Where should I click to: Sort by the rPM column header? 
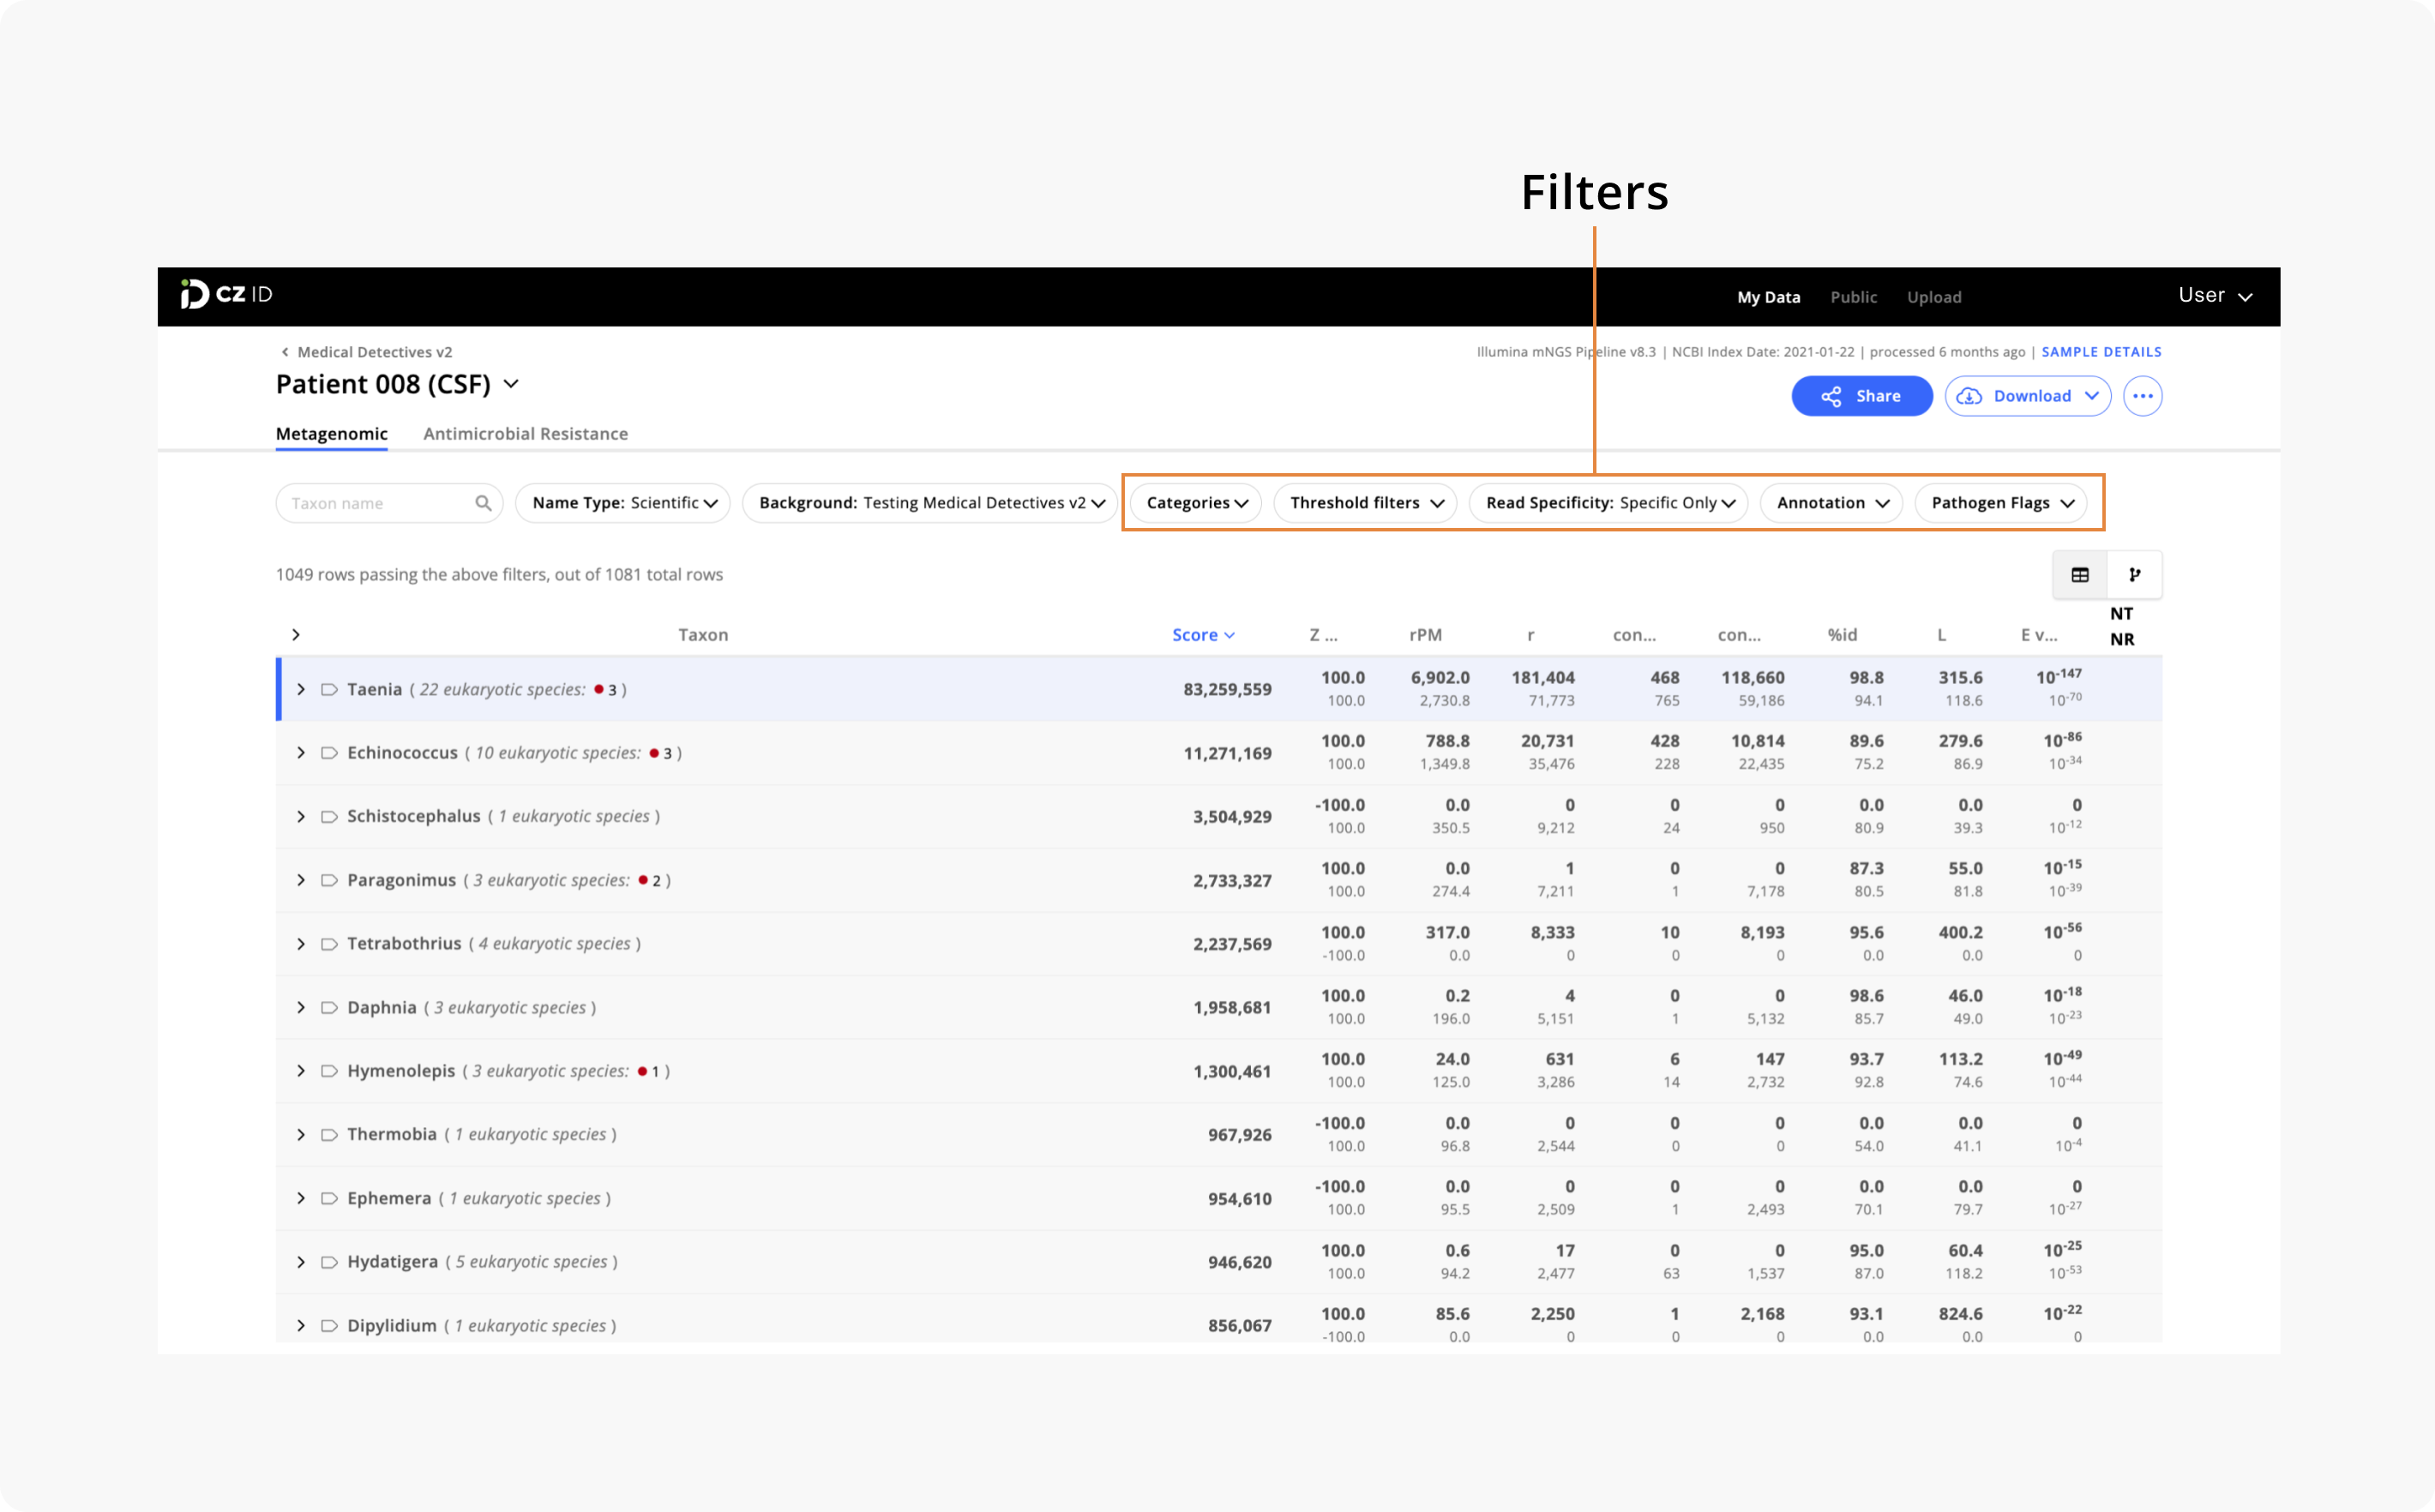point(1425,635)
